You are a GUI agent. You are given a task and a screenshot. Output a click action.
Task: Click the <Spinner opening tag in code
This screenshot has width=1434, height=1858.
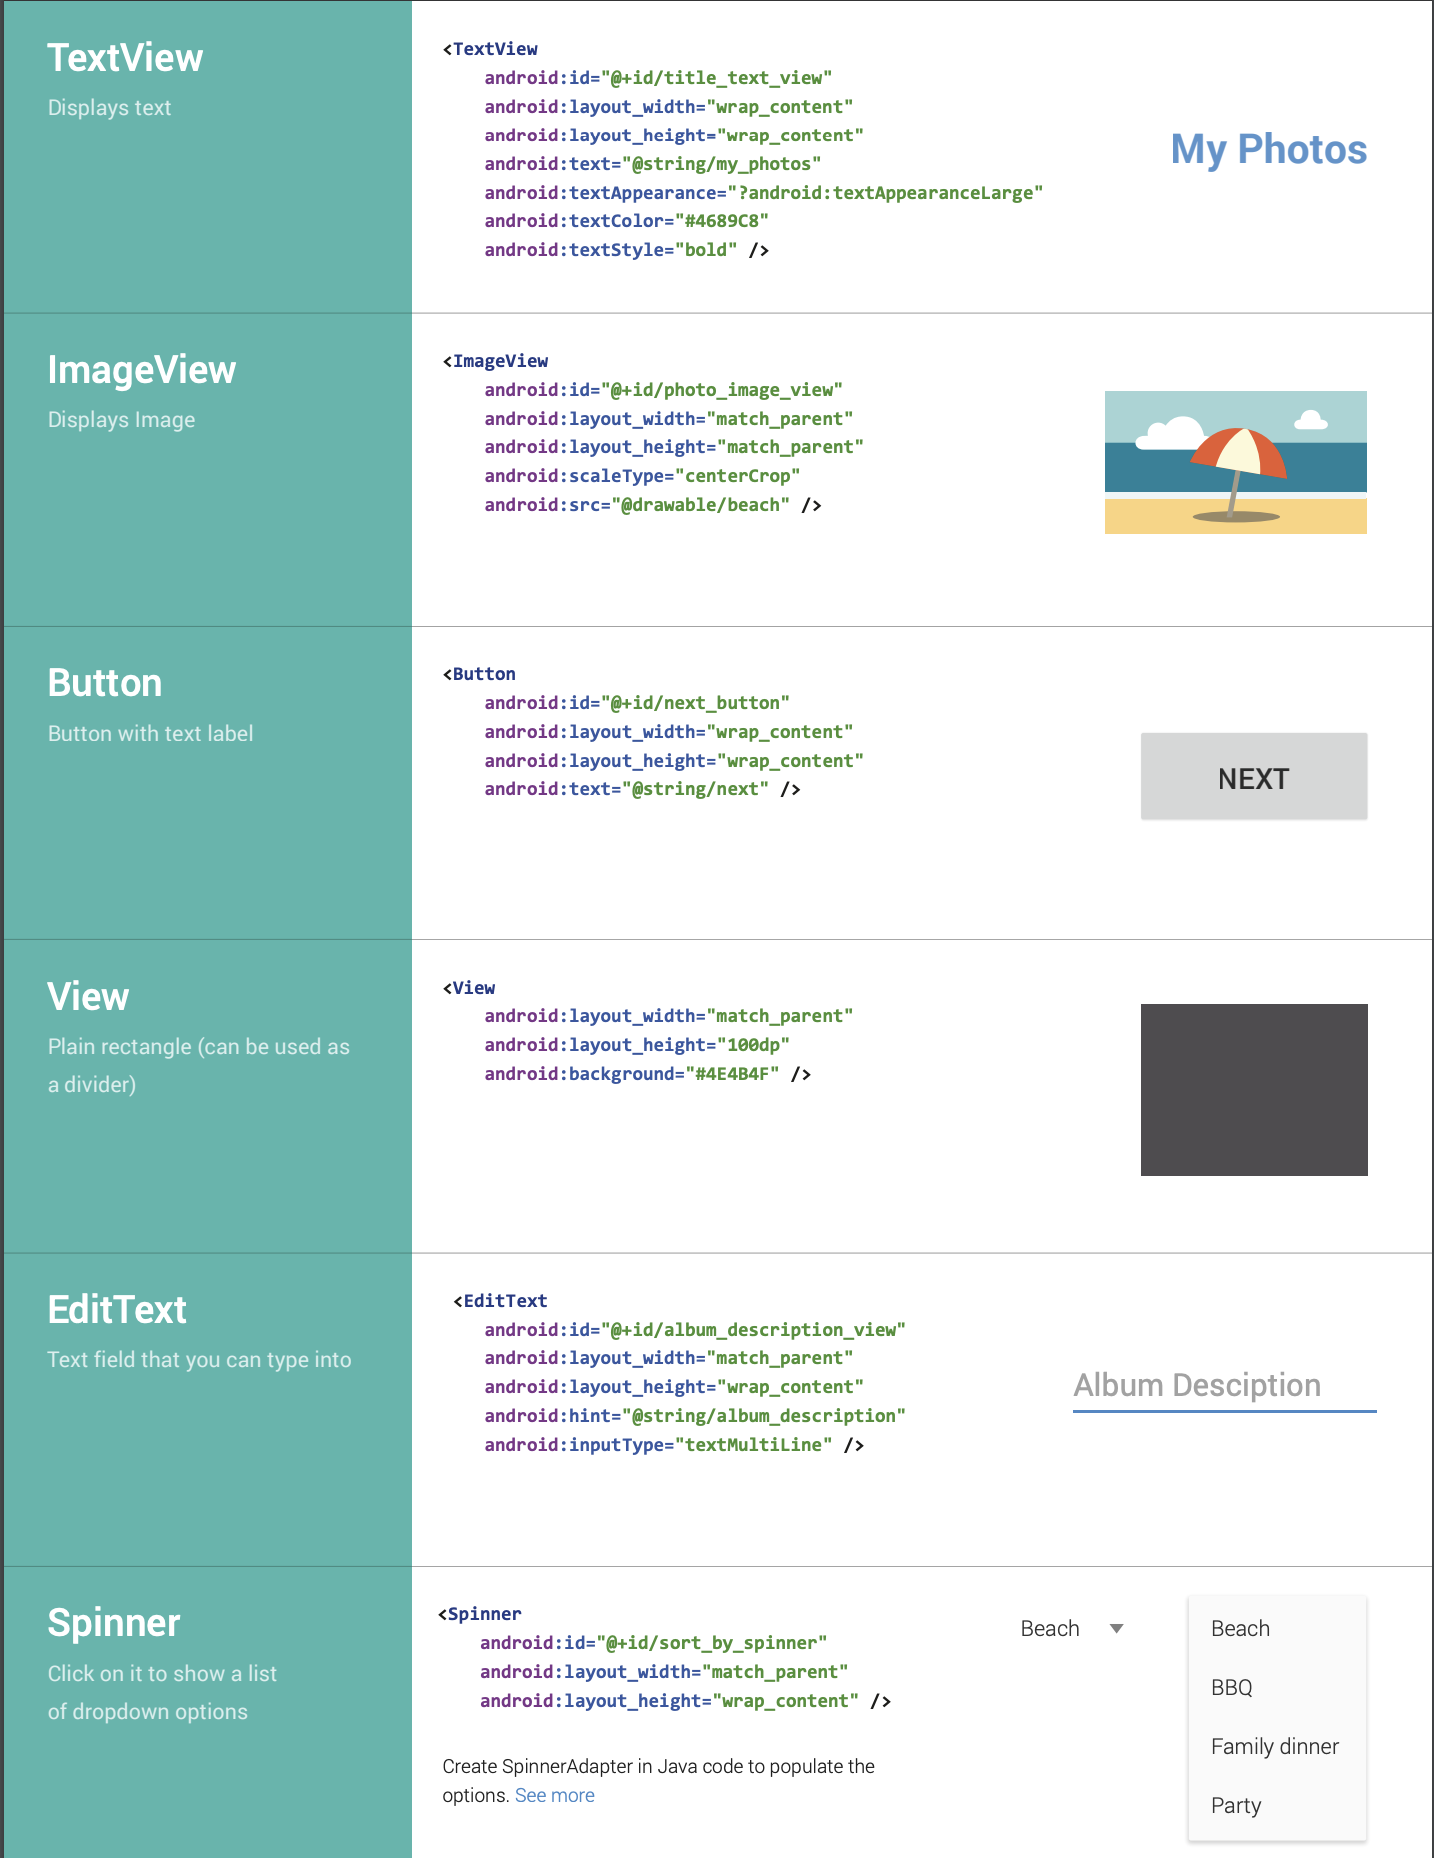(x=480, y=1614)
